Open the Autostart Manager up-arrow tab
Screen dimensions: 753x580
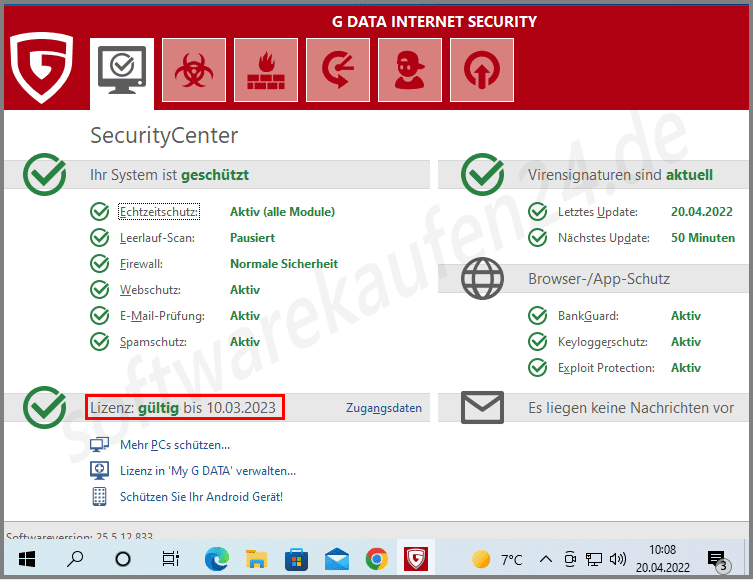[x=481, y=70]
